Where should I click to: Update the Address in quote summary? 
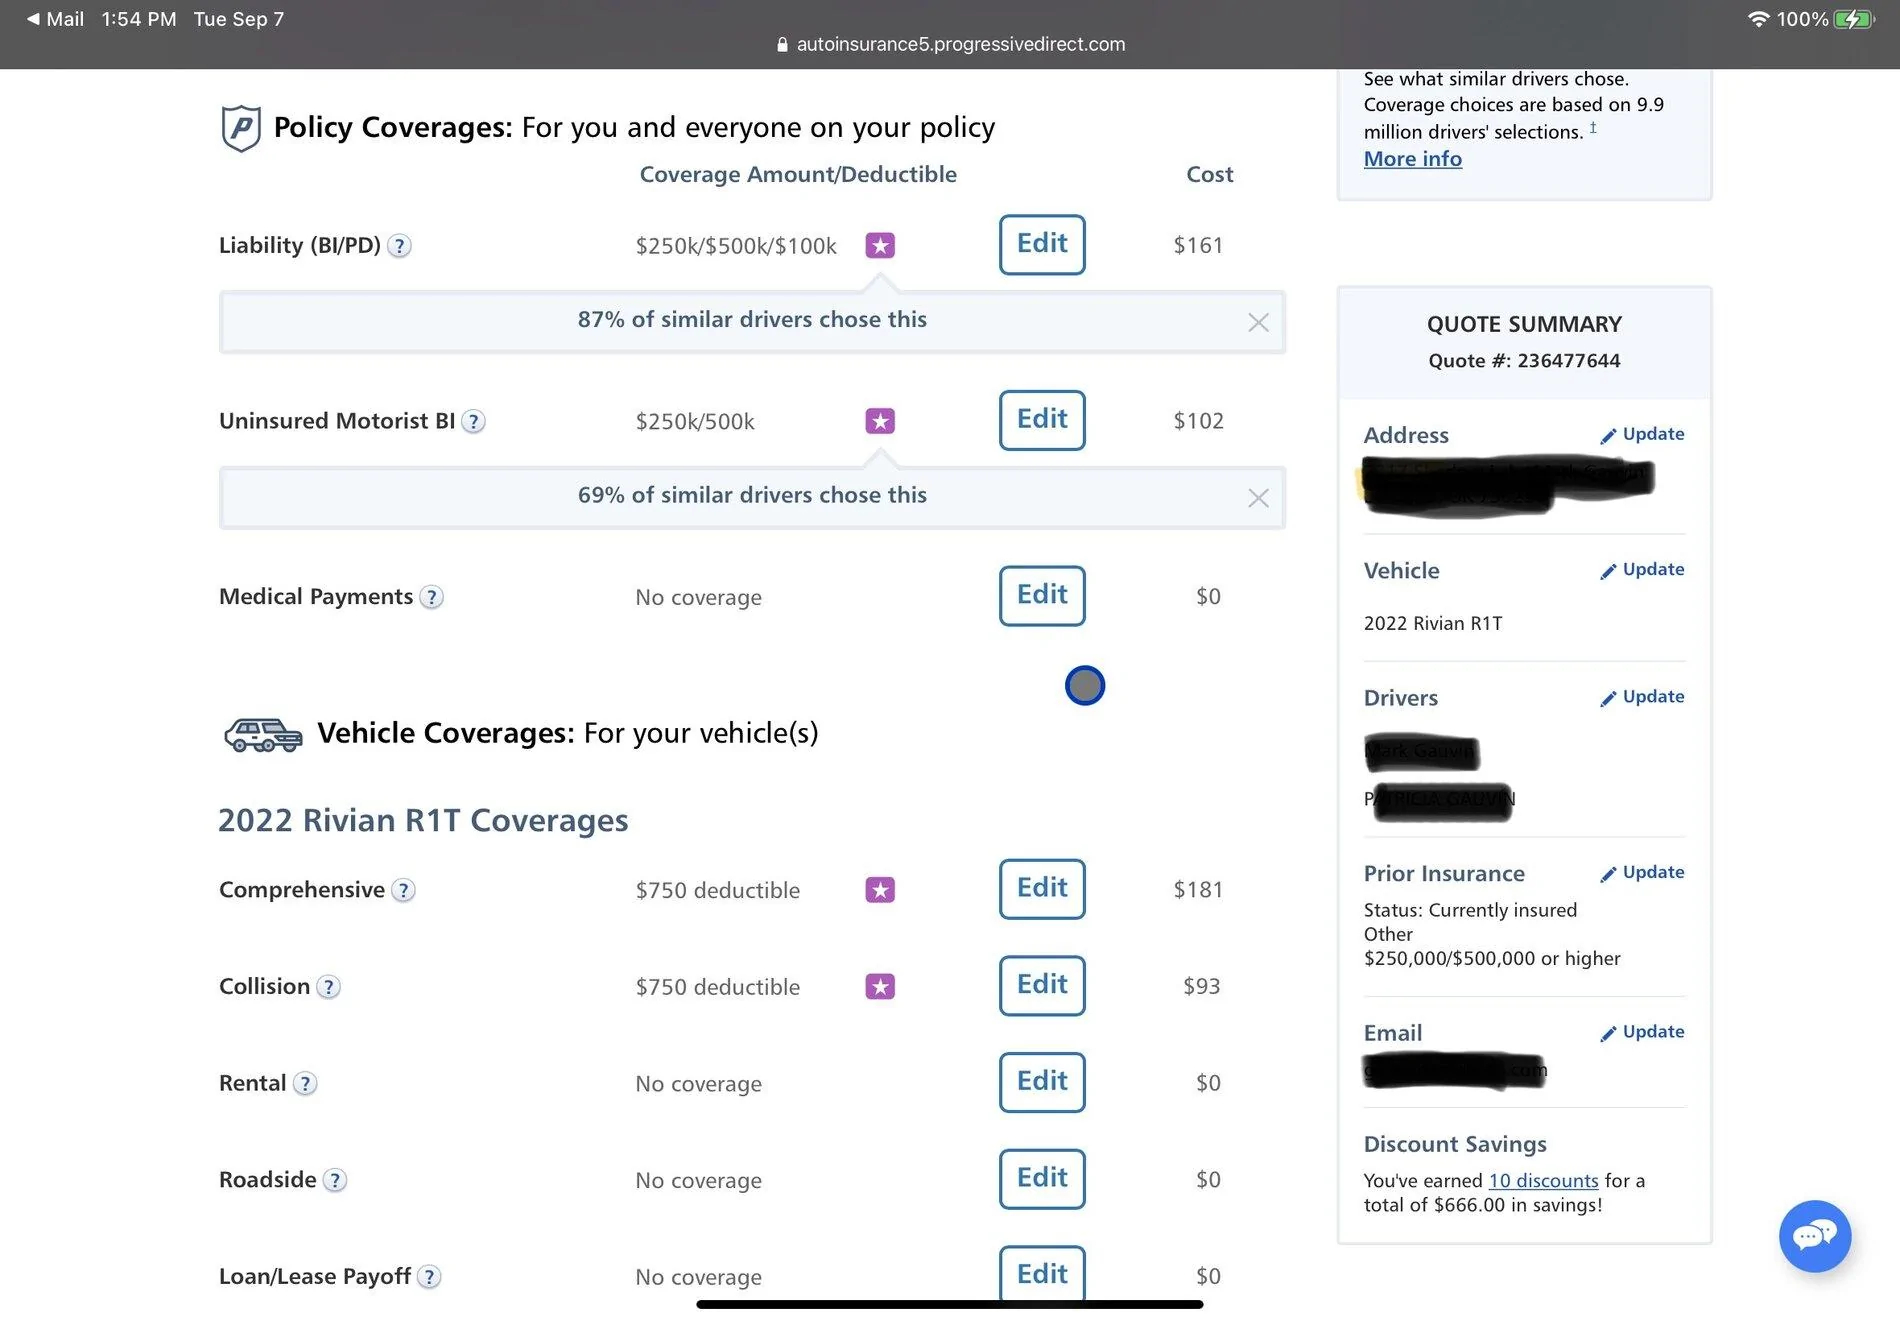click(x=1642, y=434)
